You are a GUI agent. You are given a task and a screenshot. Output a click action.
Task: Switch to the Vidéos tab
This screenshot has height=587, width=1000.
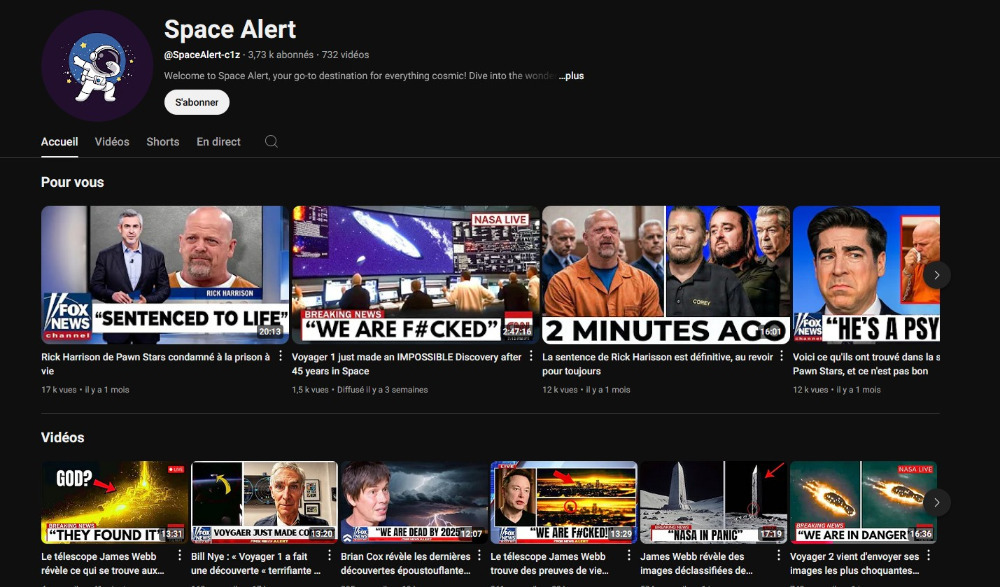(x=112, y=142)
